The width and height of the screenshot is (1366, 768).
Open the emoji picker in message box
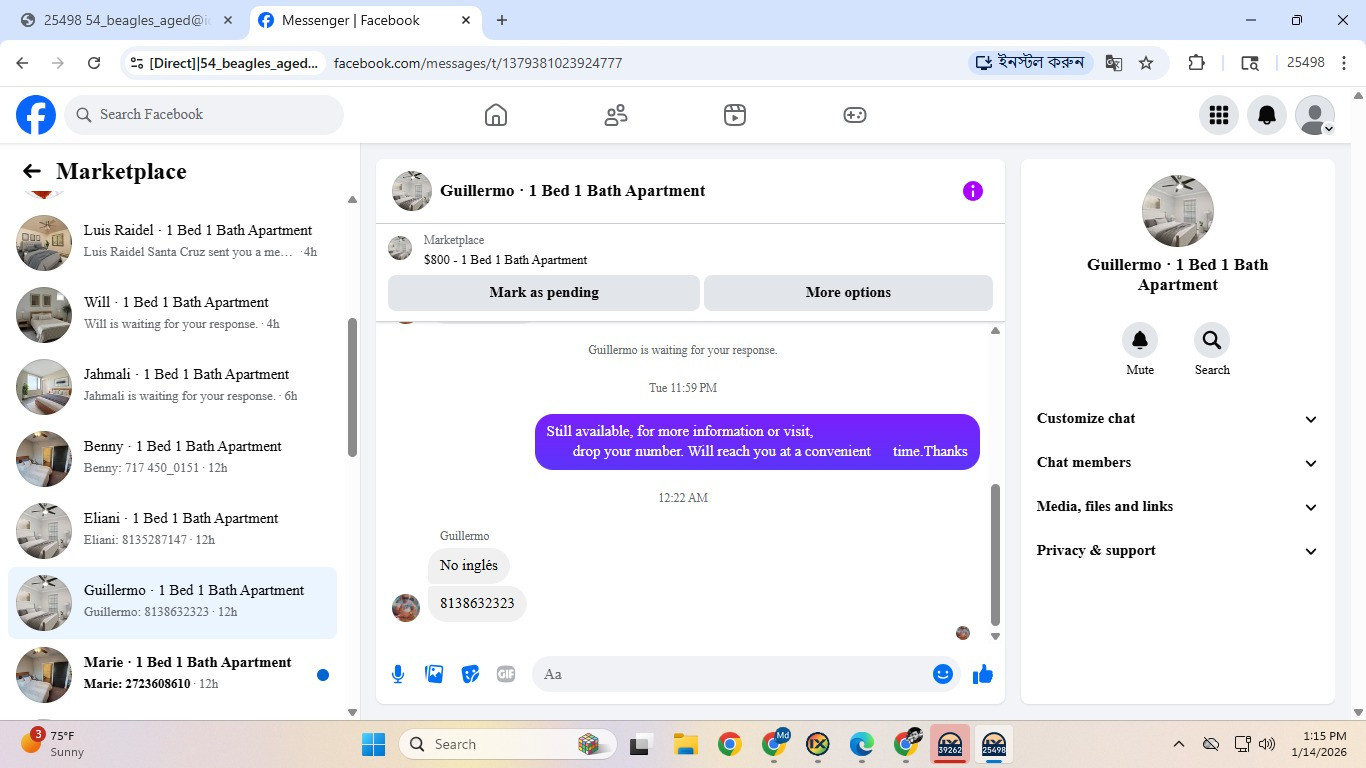[x=942, y=674]
